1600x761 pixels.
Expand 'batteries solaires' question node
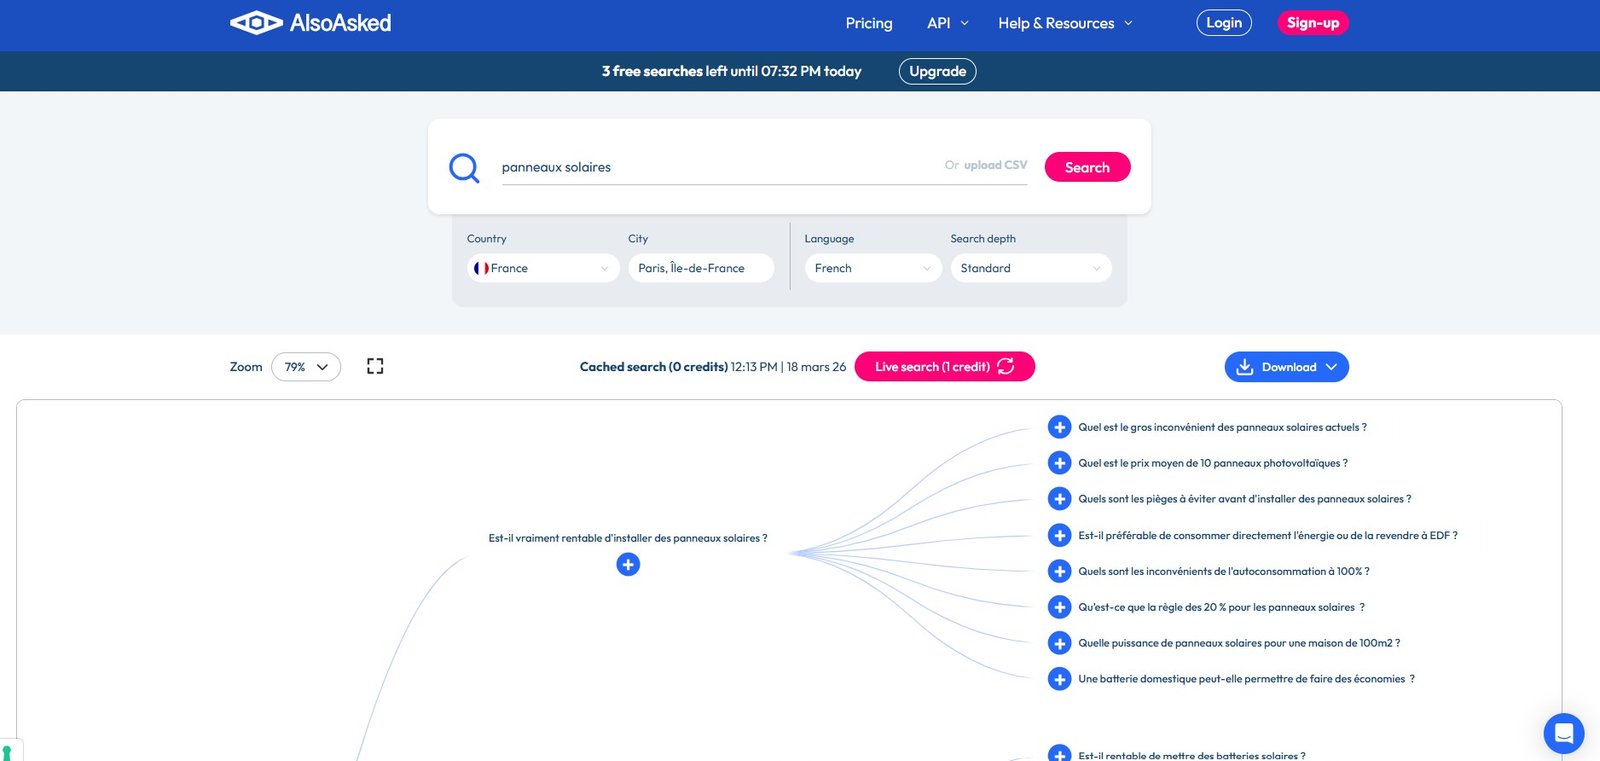pos(1060,754)
